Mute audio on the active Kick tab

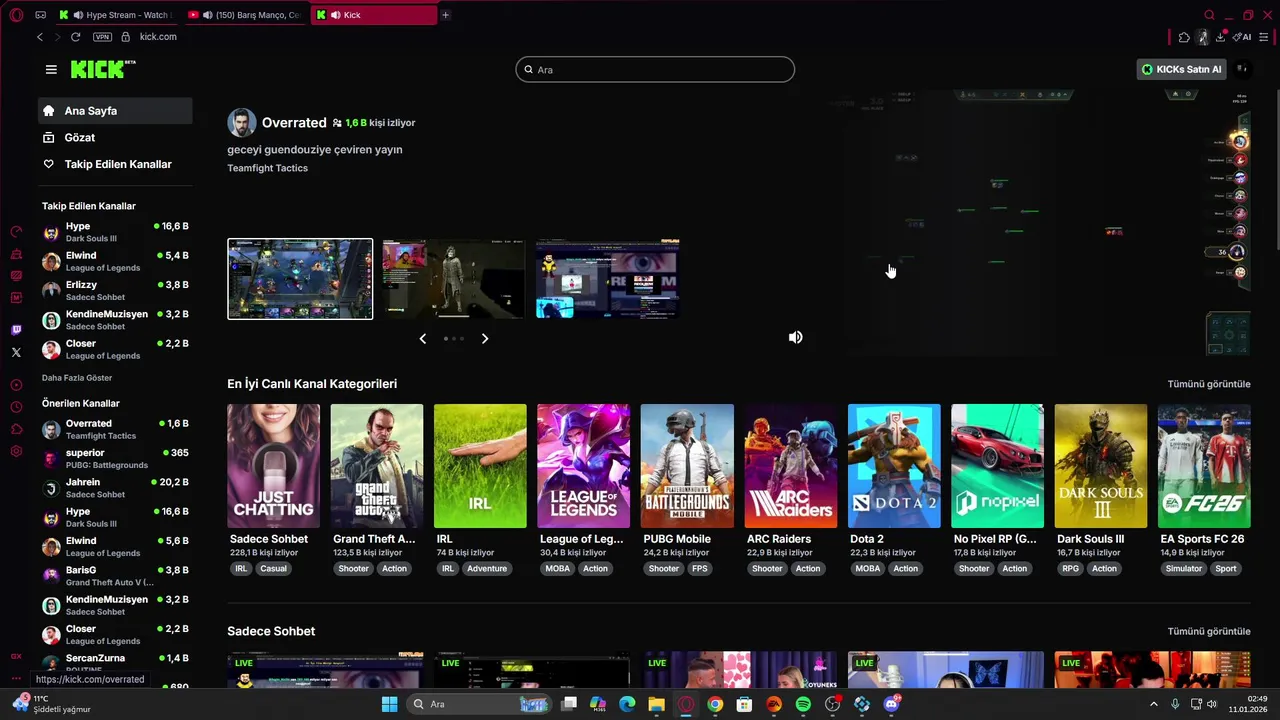335,15
